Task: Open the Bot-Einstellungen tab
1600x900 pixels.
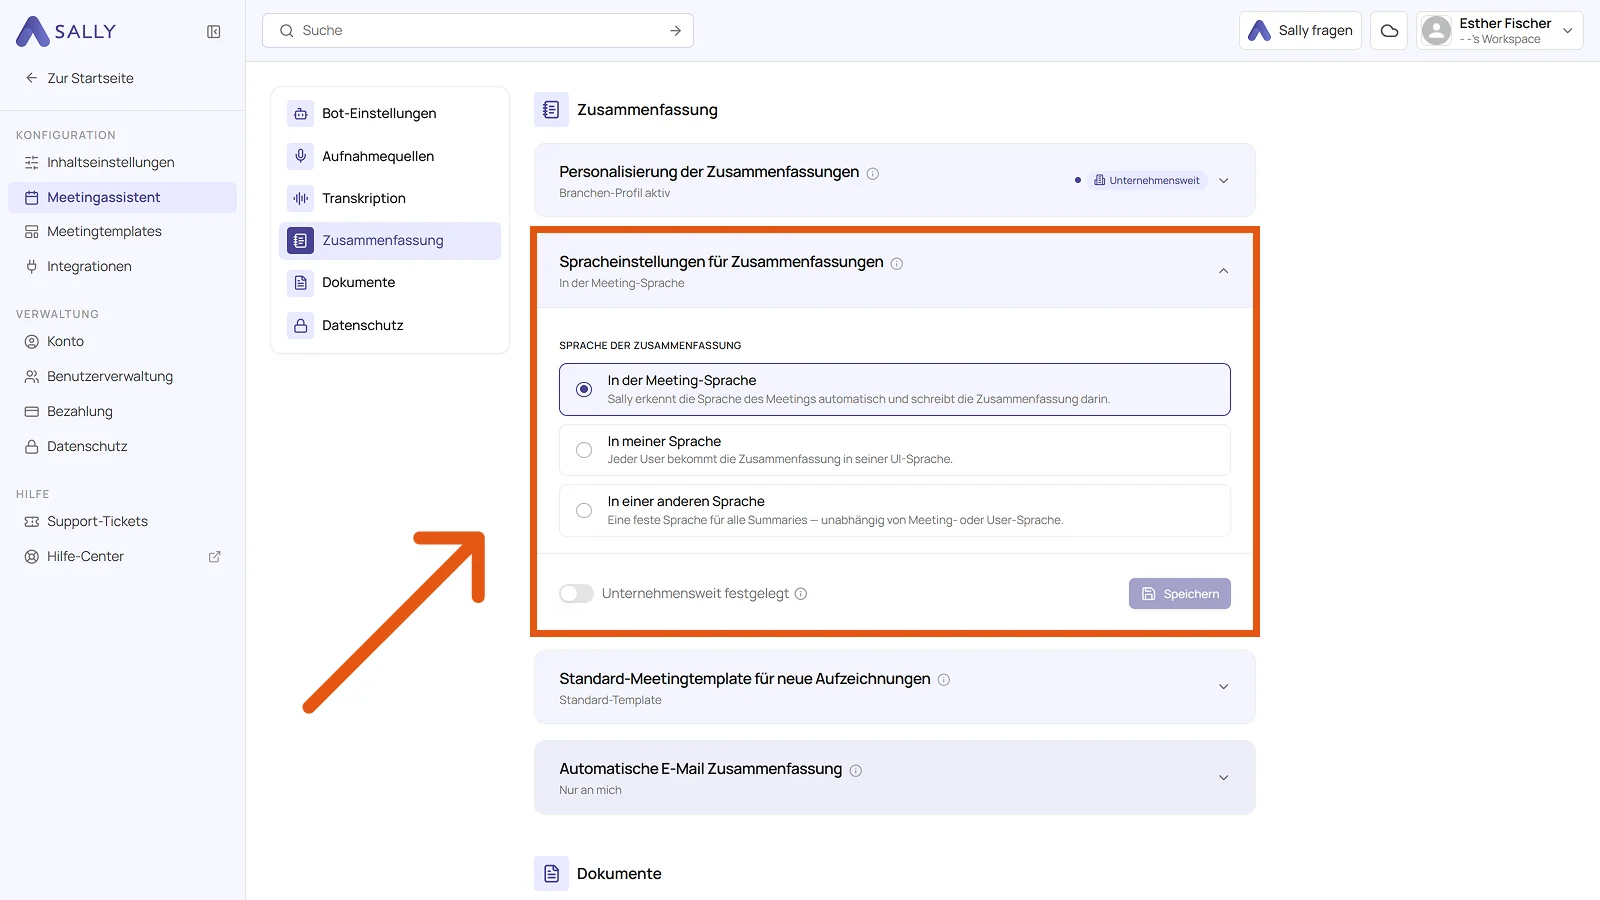Action: coord(390,114)
